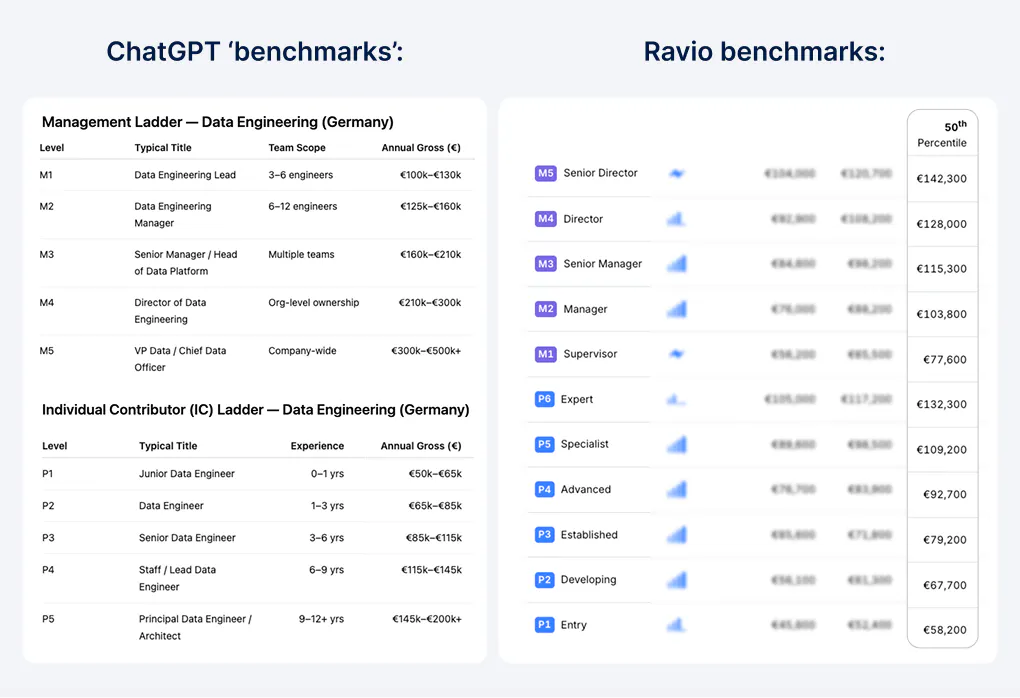Click the M4 level badge for Director

pos(545,219)
